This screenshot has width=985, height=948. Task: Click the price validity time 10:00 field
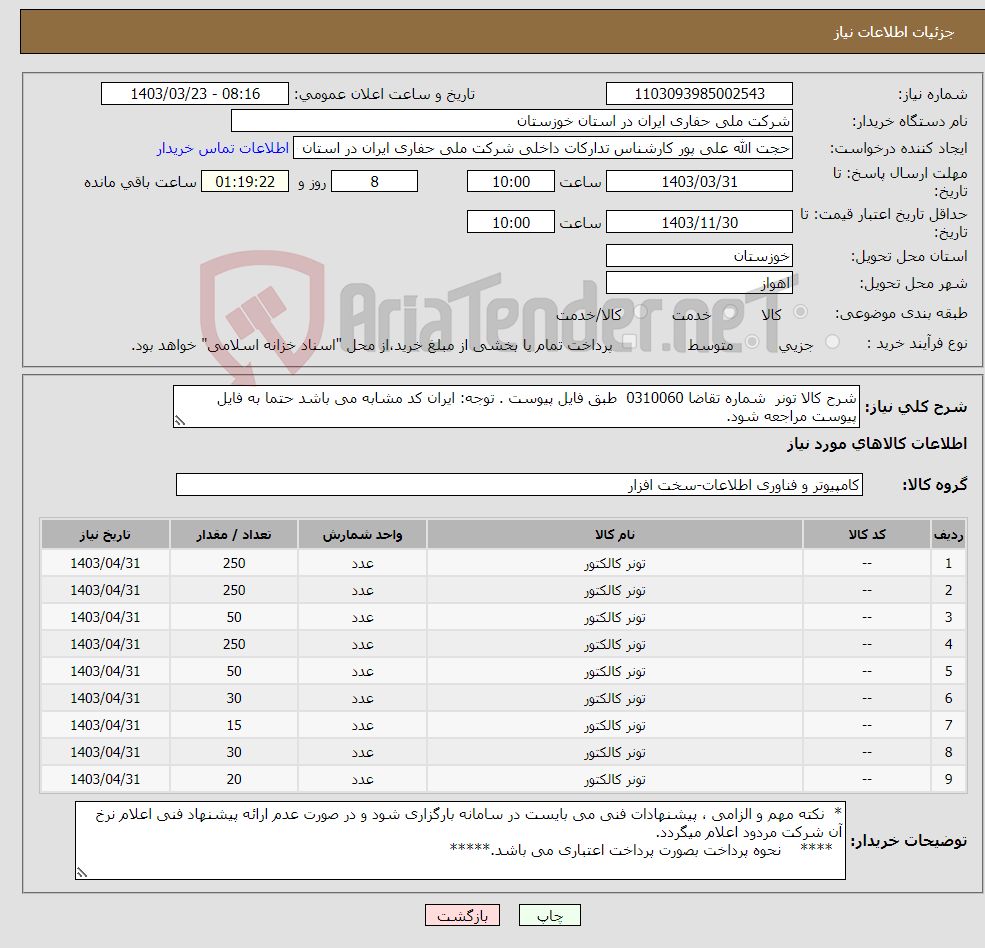pos(511,222)
